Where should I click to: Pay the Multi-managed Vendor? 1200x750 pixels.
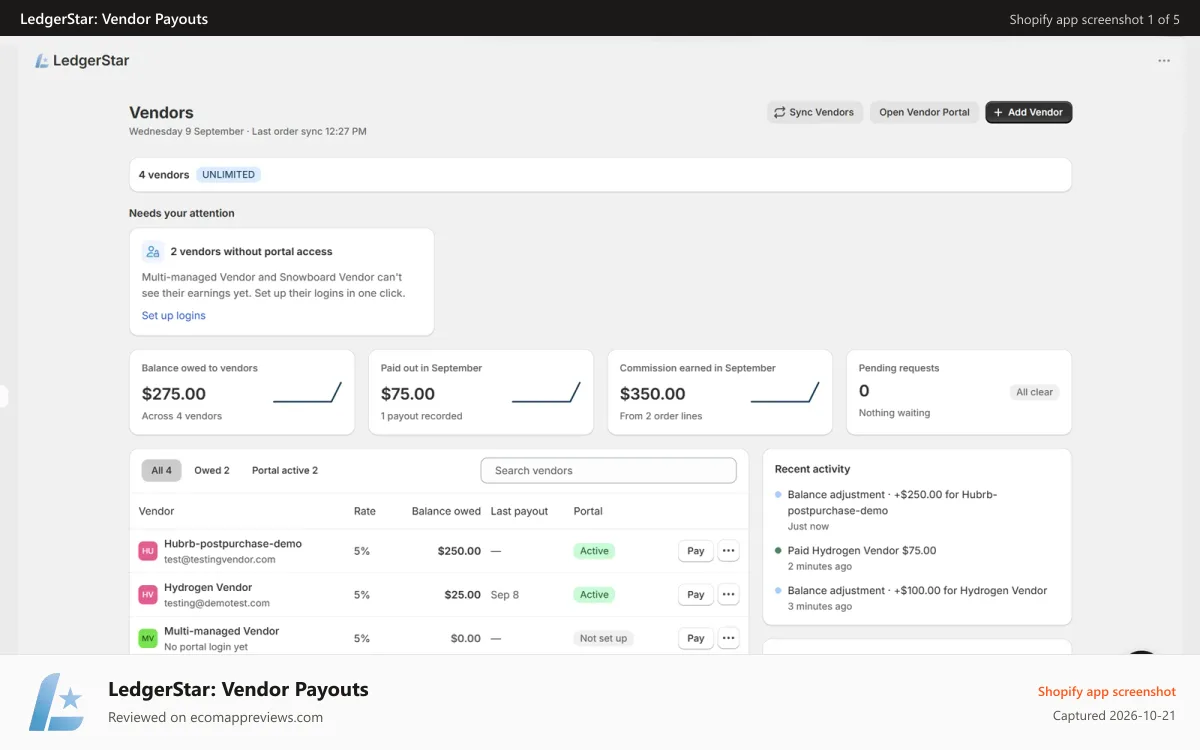[696, 638]
